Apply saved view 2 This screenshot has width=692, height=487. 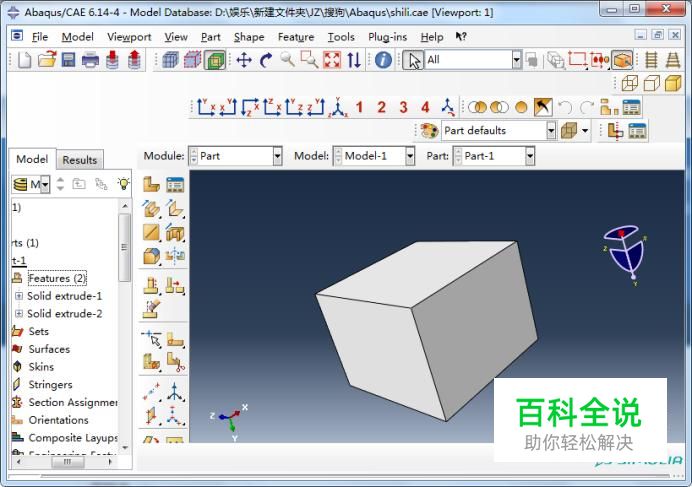point(381,107)
